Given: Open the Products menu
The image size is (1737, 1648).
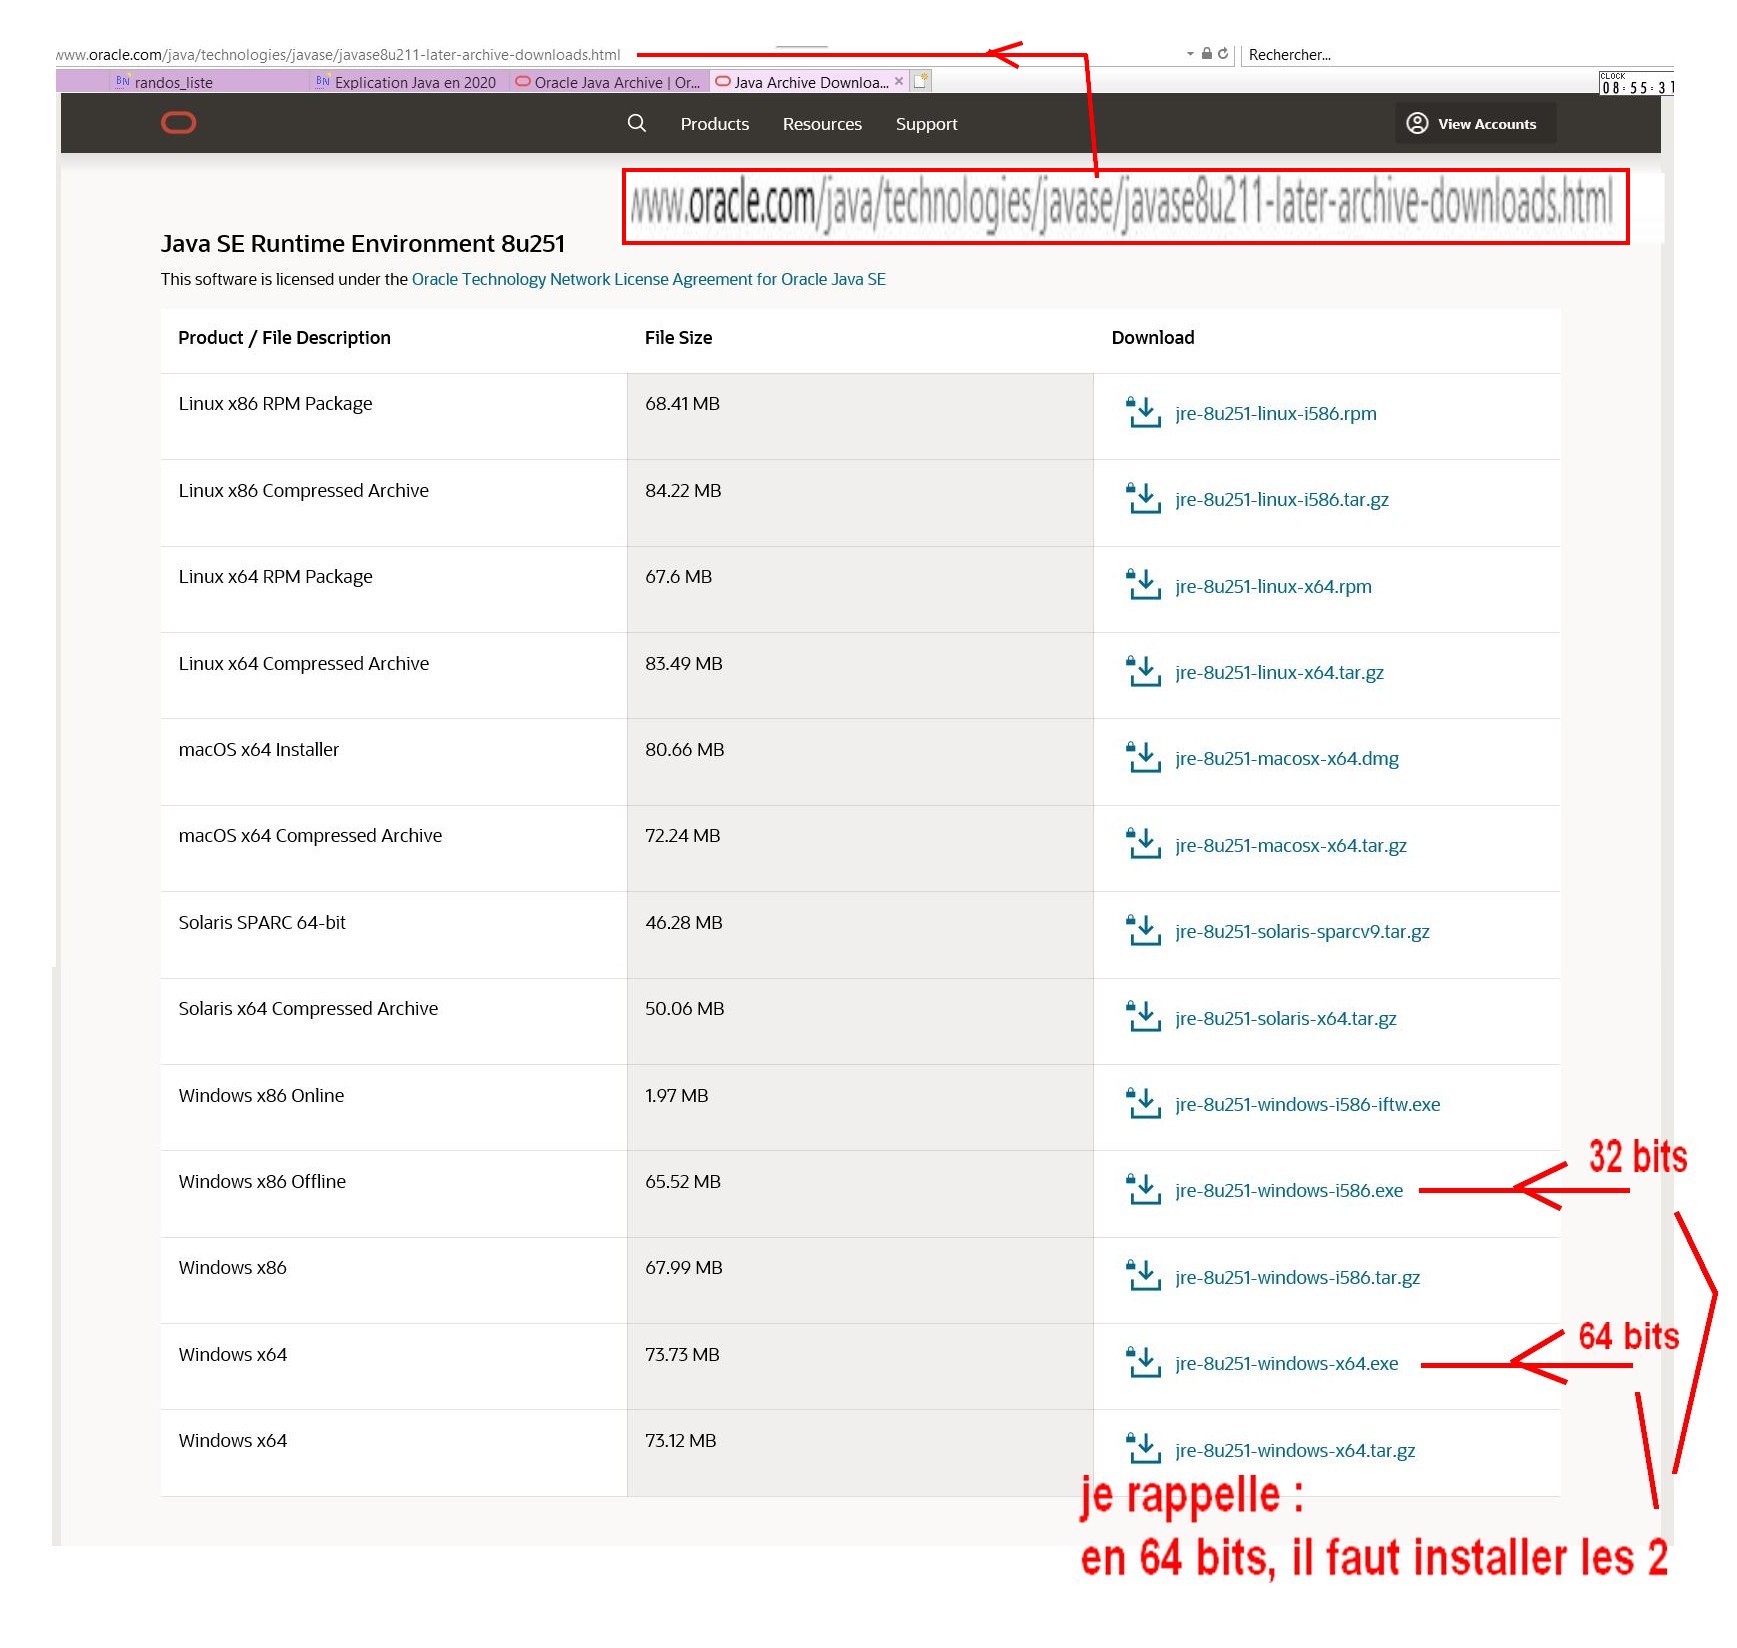Looking at the screenshot, I should (x=715, y=124).
